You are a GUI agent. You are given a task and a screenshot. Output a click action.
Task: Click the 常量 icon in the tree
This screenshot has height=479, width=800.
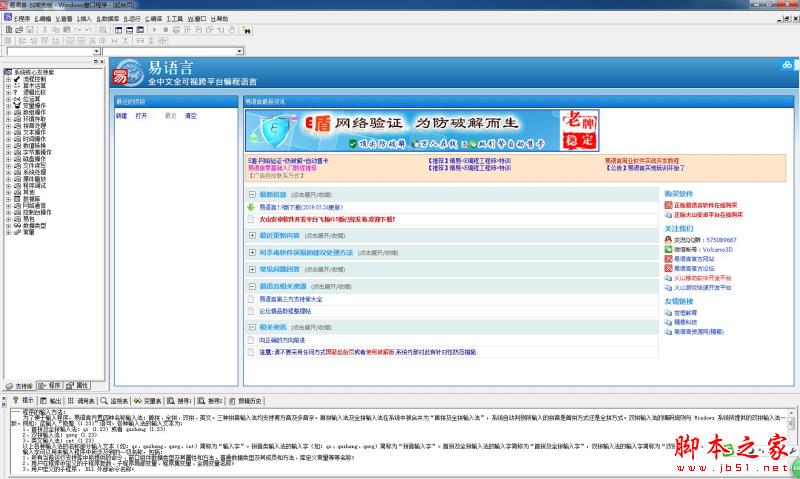[x=17, y=232]
